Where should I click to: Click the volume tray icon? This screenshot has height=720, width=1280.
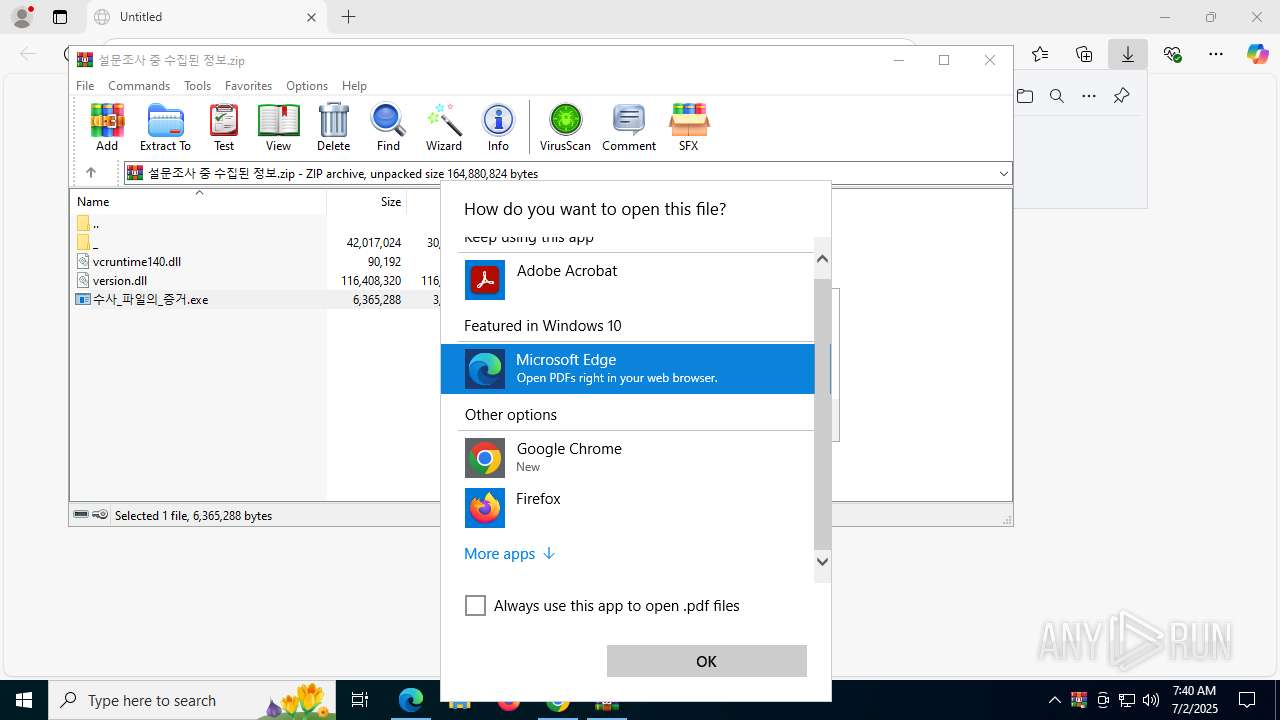(x=1151, y=700)
